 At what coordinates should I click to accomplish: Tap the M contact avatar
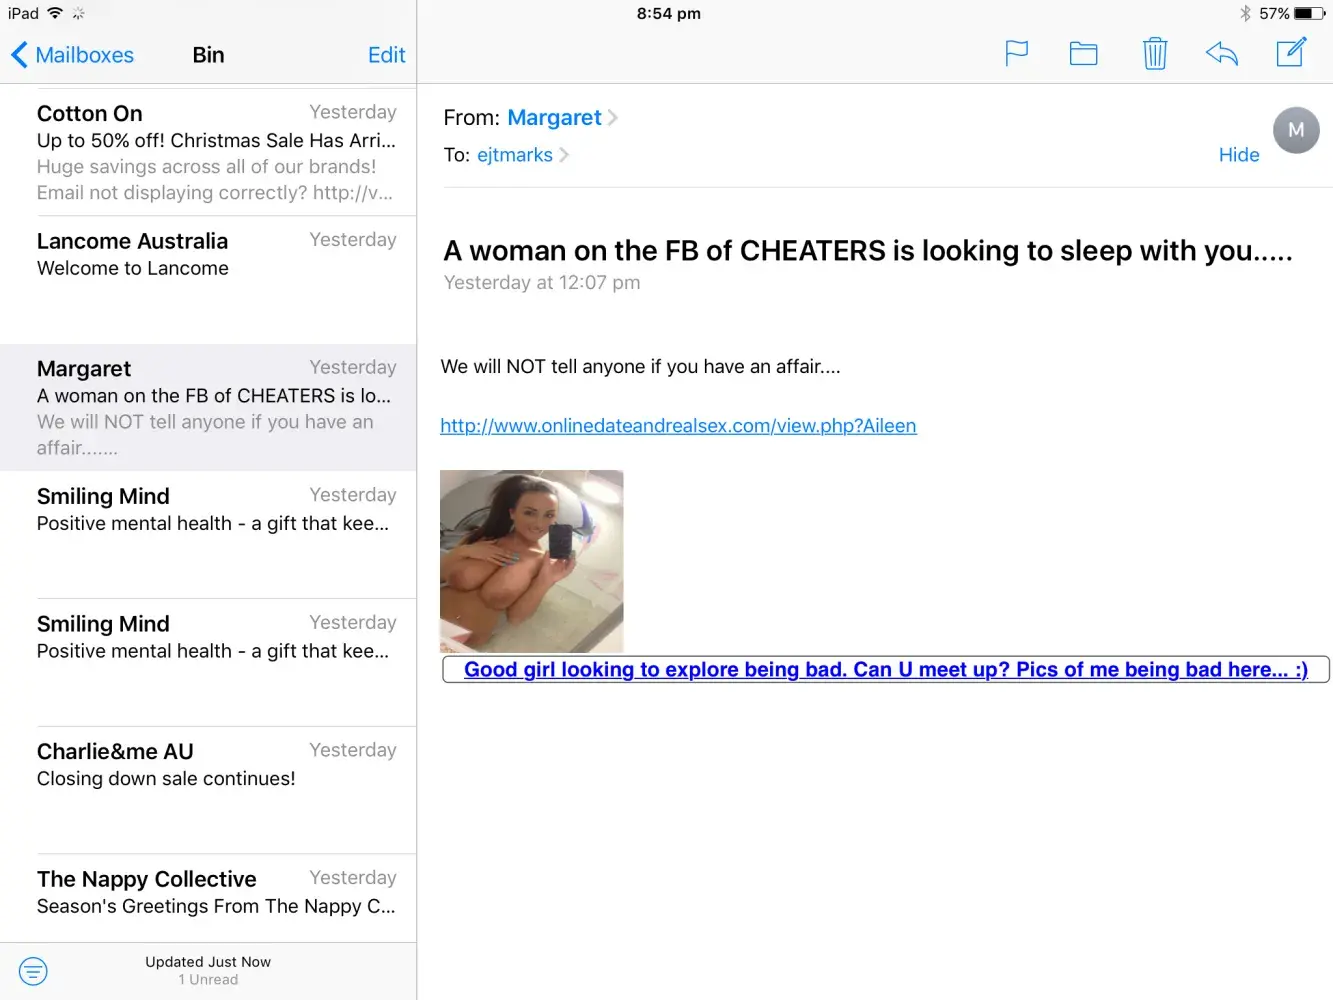tap(1296, 130)
